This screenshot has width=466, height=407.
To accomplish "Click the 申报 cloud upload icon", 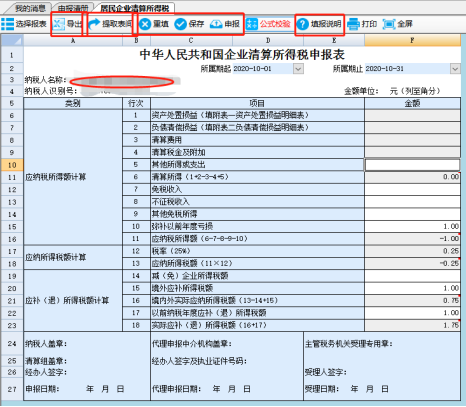I will pos(216,24).
